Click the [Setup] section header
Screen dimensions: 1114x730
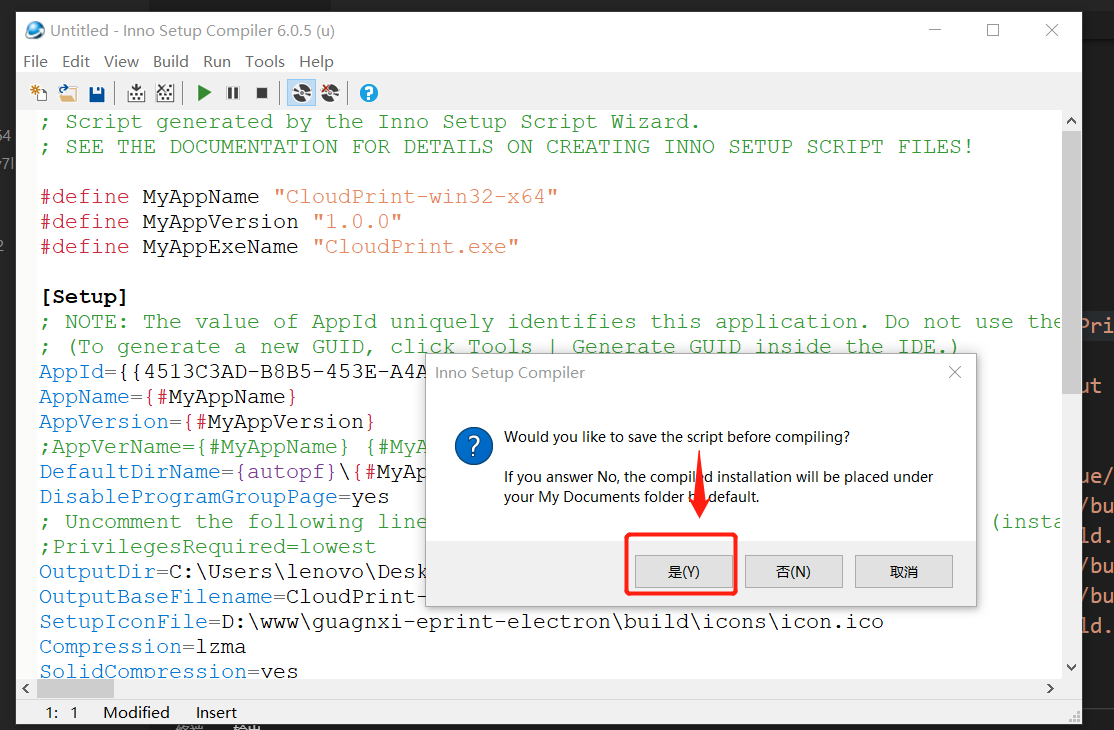point(84,297)
